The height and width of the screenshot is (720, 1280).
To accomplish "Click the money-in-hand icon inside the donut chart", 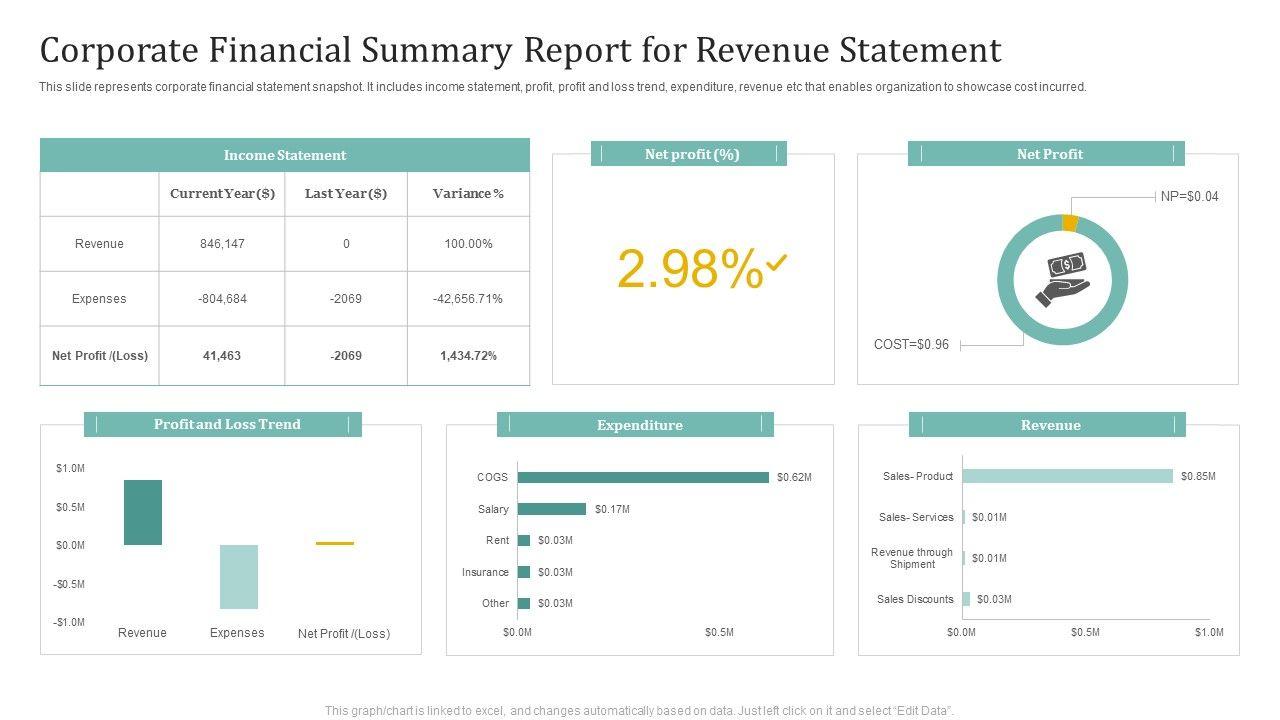I will tap(1063, 279).
